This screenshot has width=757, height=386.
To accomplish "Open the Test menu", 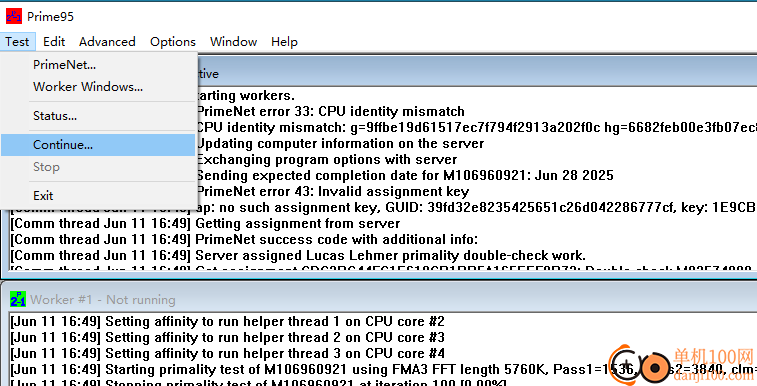I will point(17,42).
